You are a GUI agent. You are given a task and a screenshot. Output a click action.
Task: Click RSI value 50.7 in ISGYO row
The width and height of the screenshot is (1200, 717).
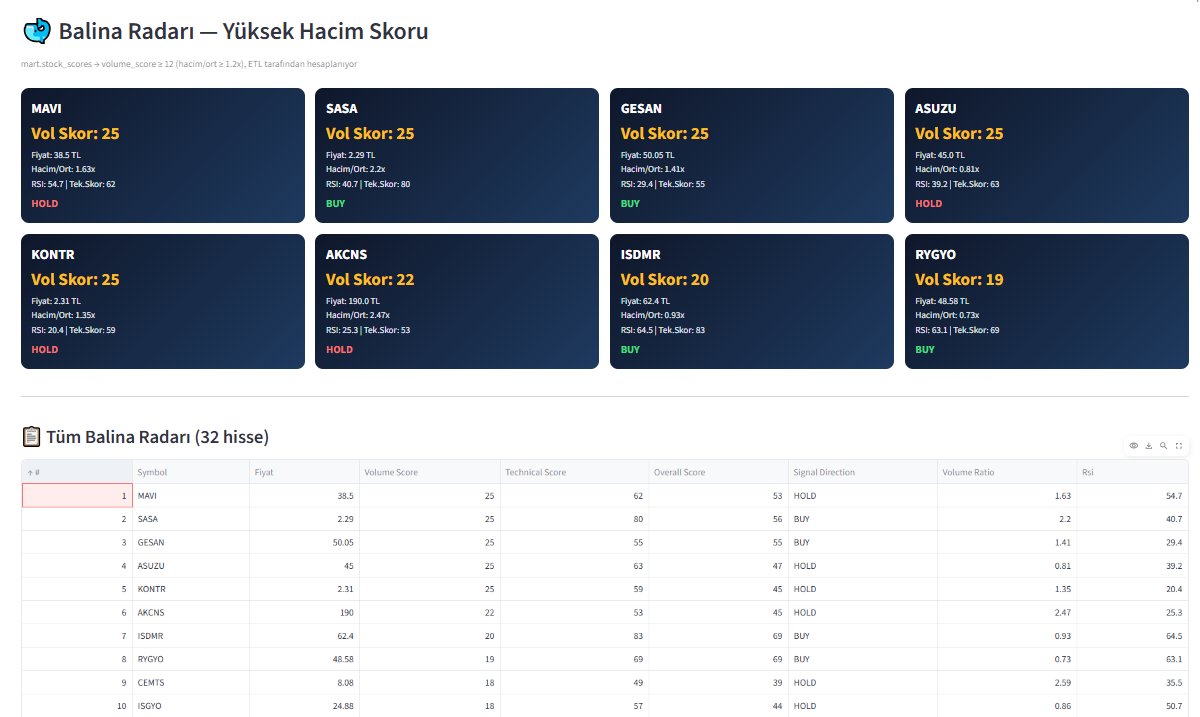pyautogui.click(x=1132, y=706)
